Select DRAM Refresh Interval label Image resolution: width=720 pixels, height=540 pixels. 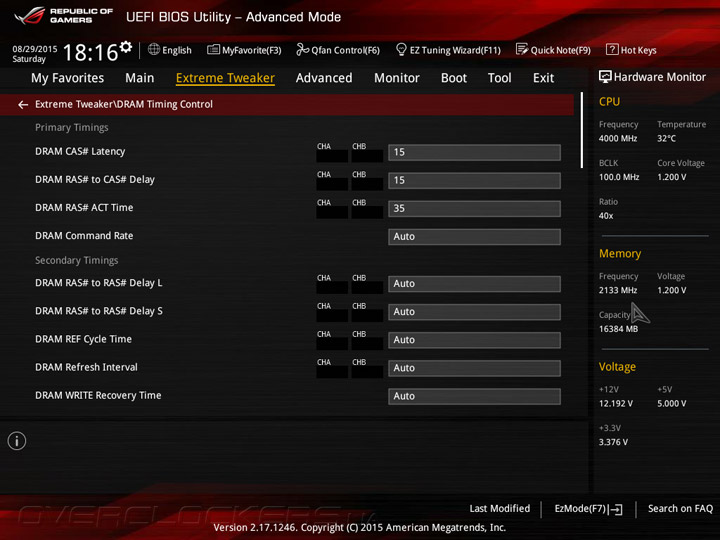(x=86, y=367)
